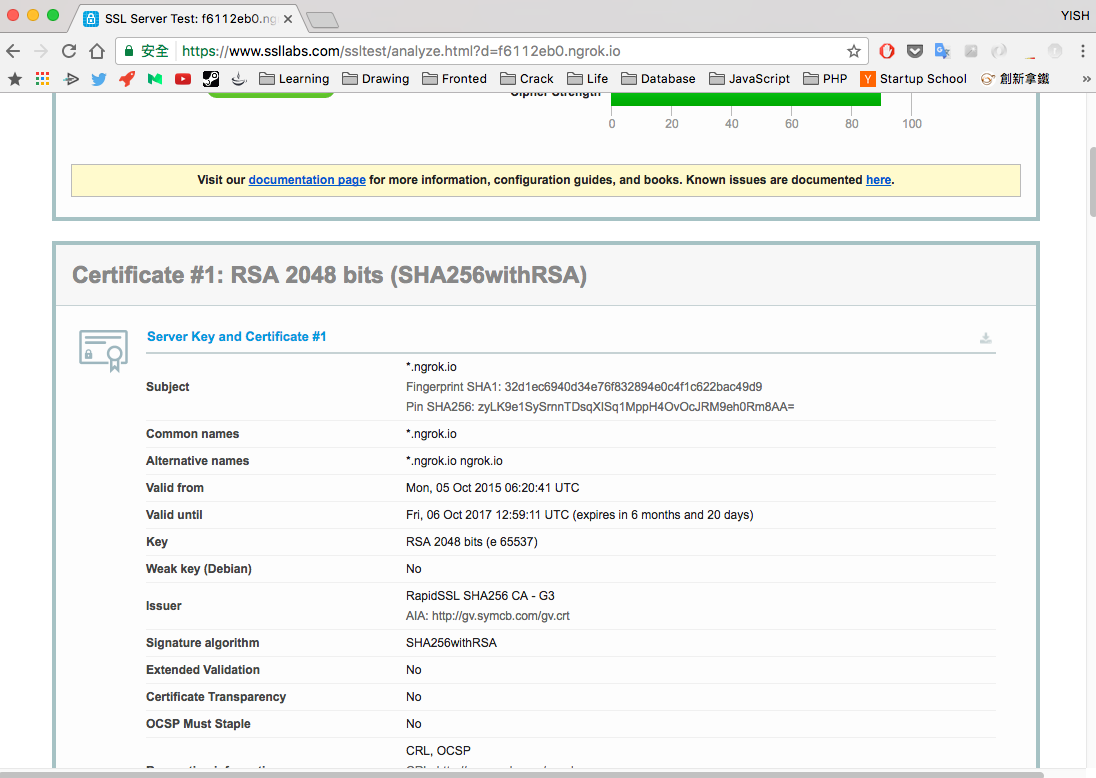Click the grayed wand extension icon

[x=971, y=51]
